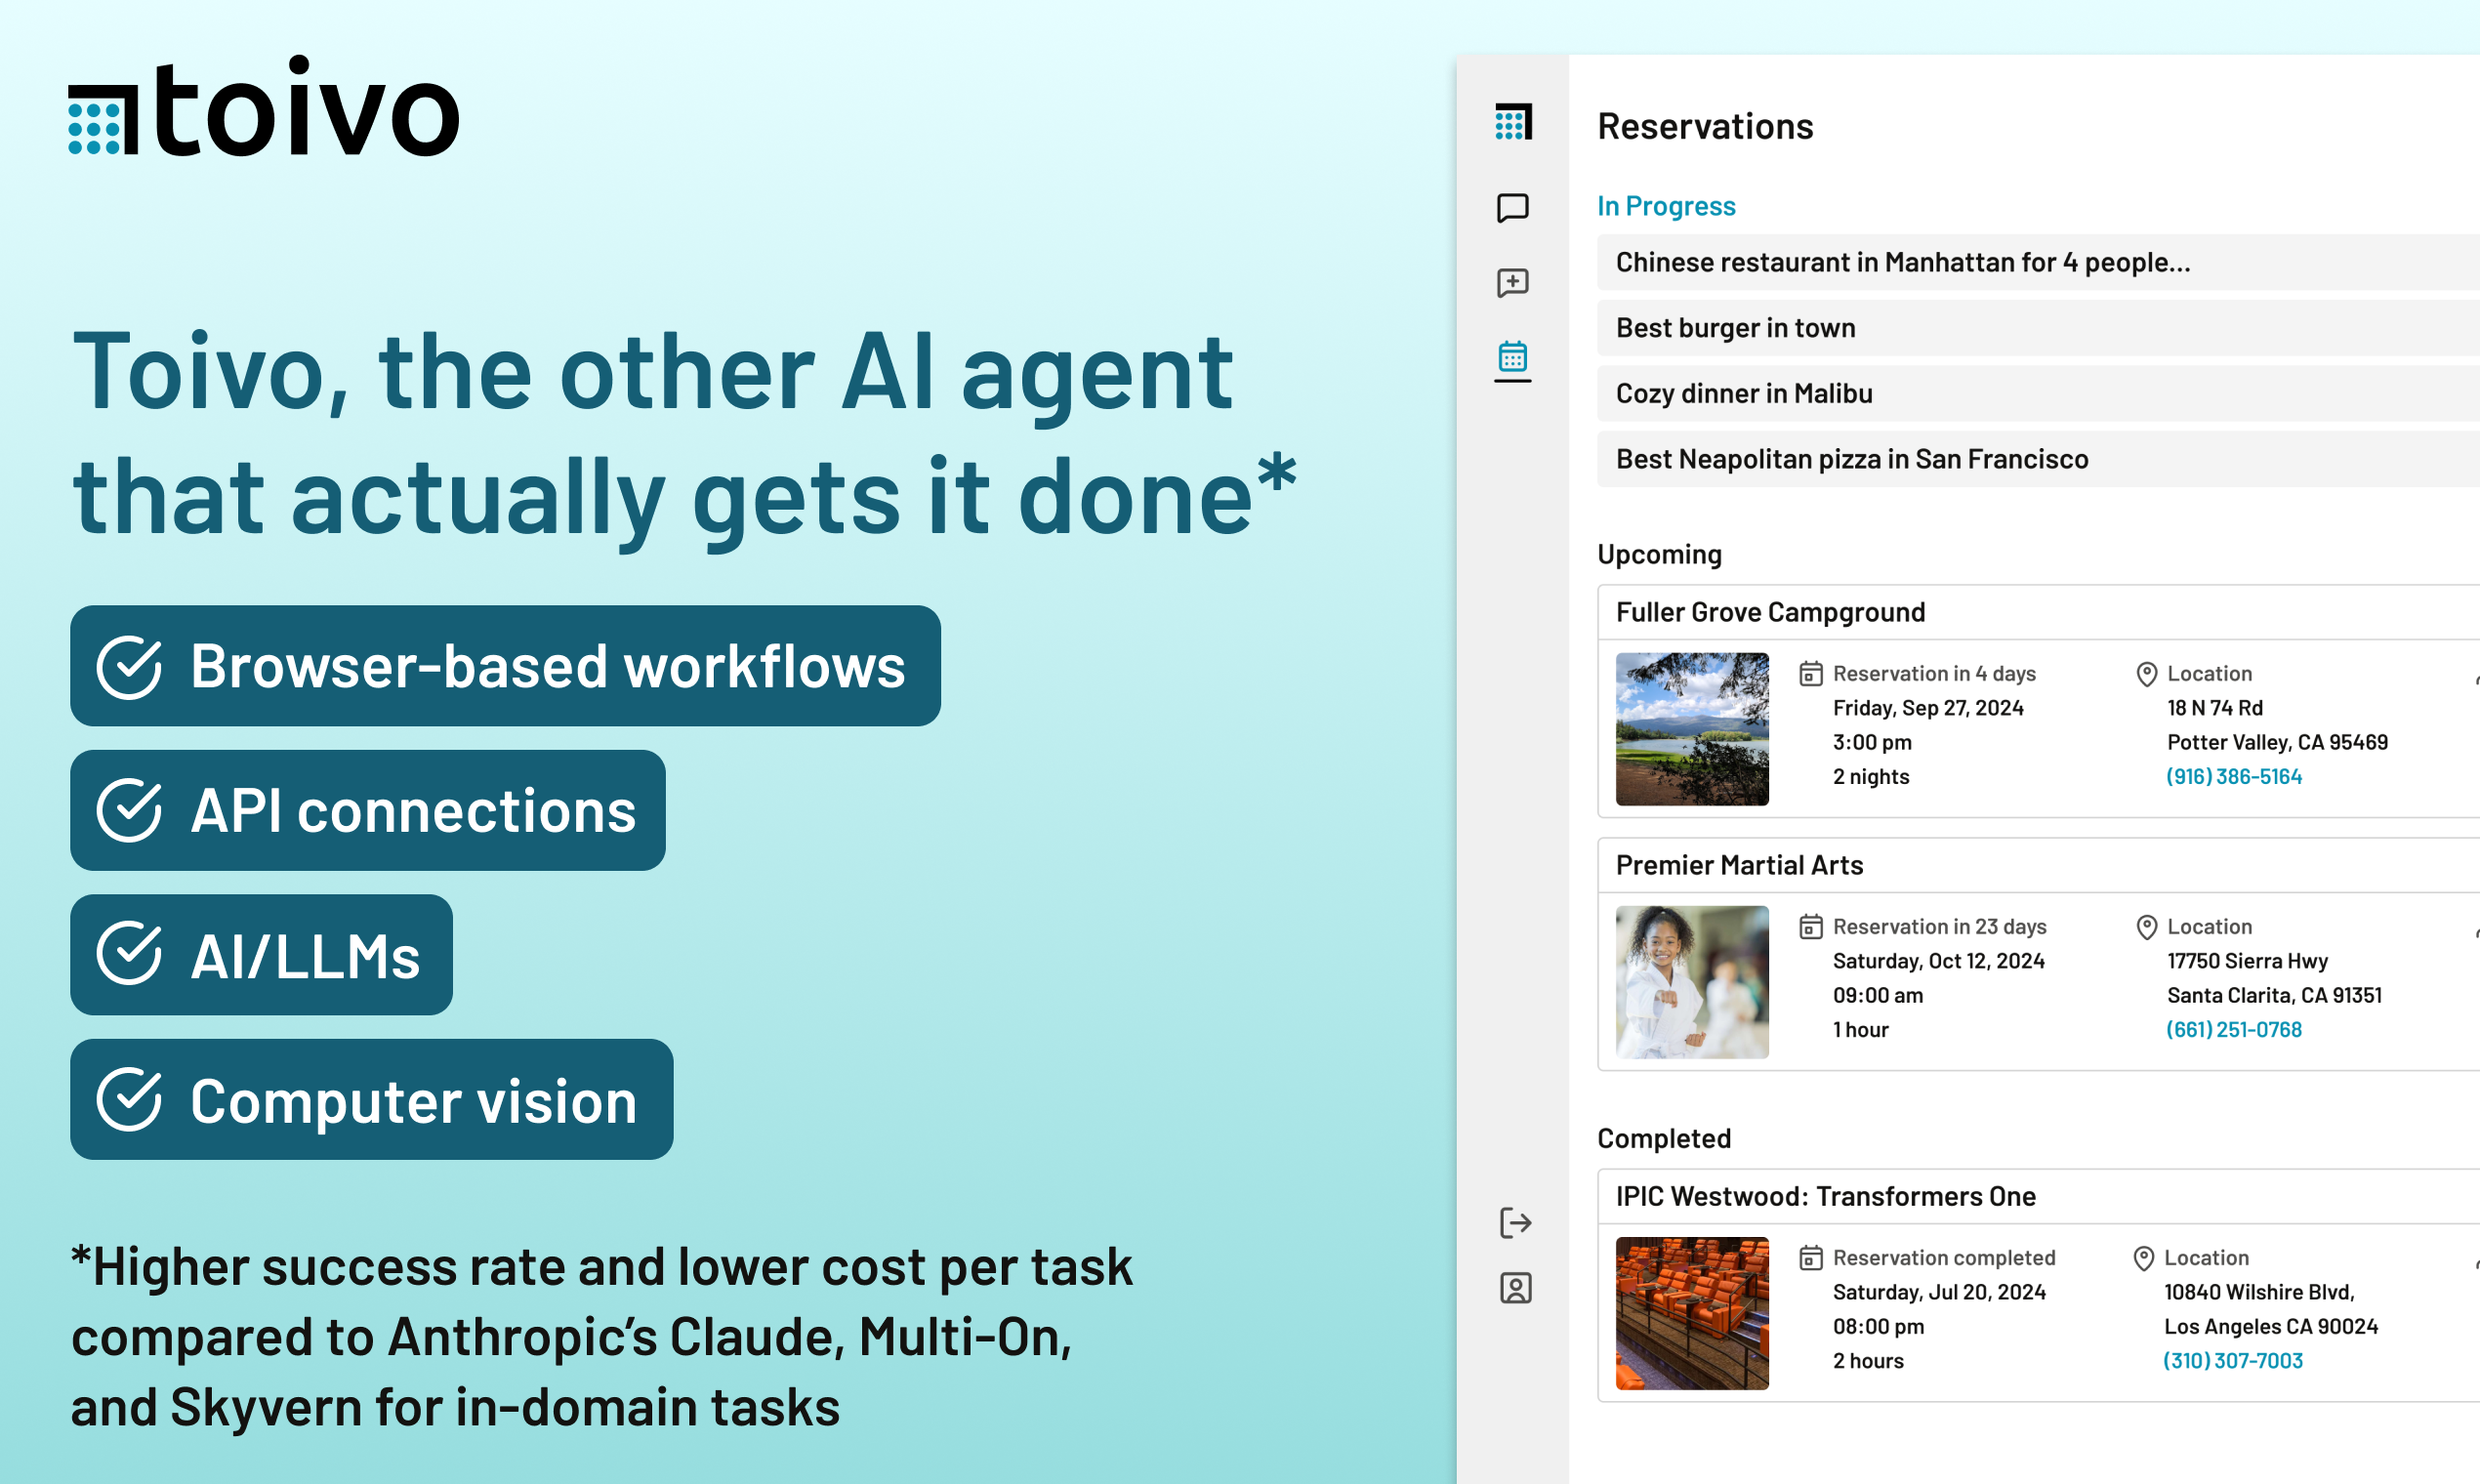This screenshot has width=2480, height=1484.
Task: Click the Computer vision checkmark
Action: [x=129, y=1100]
